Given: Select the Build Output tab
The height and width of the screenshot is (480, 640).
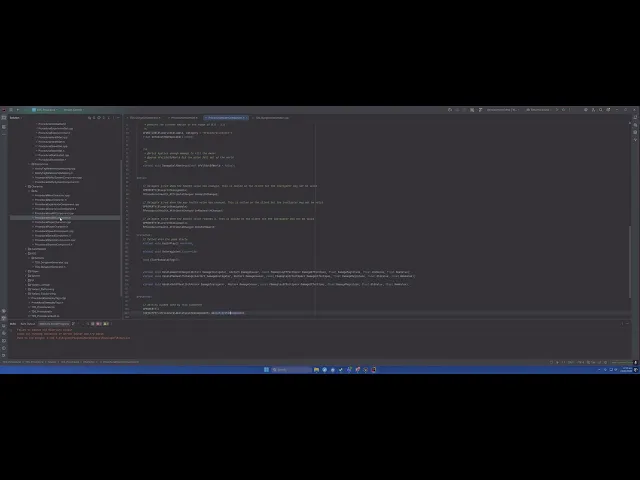Looking at the screenshot, I should 28,324.
